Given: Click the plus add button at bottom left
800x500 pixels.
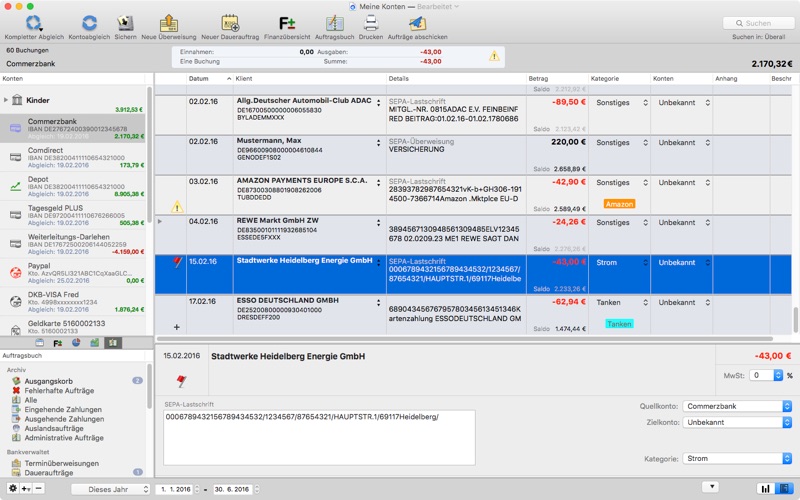Looking at the screenshot, I should click(x=26, y=488).
